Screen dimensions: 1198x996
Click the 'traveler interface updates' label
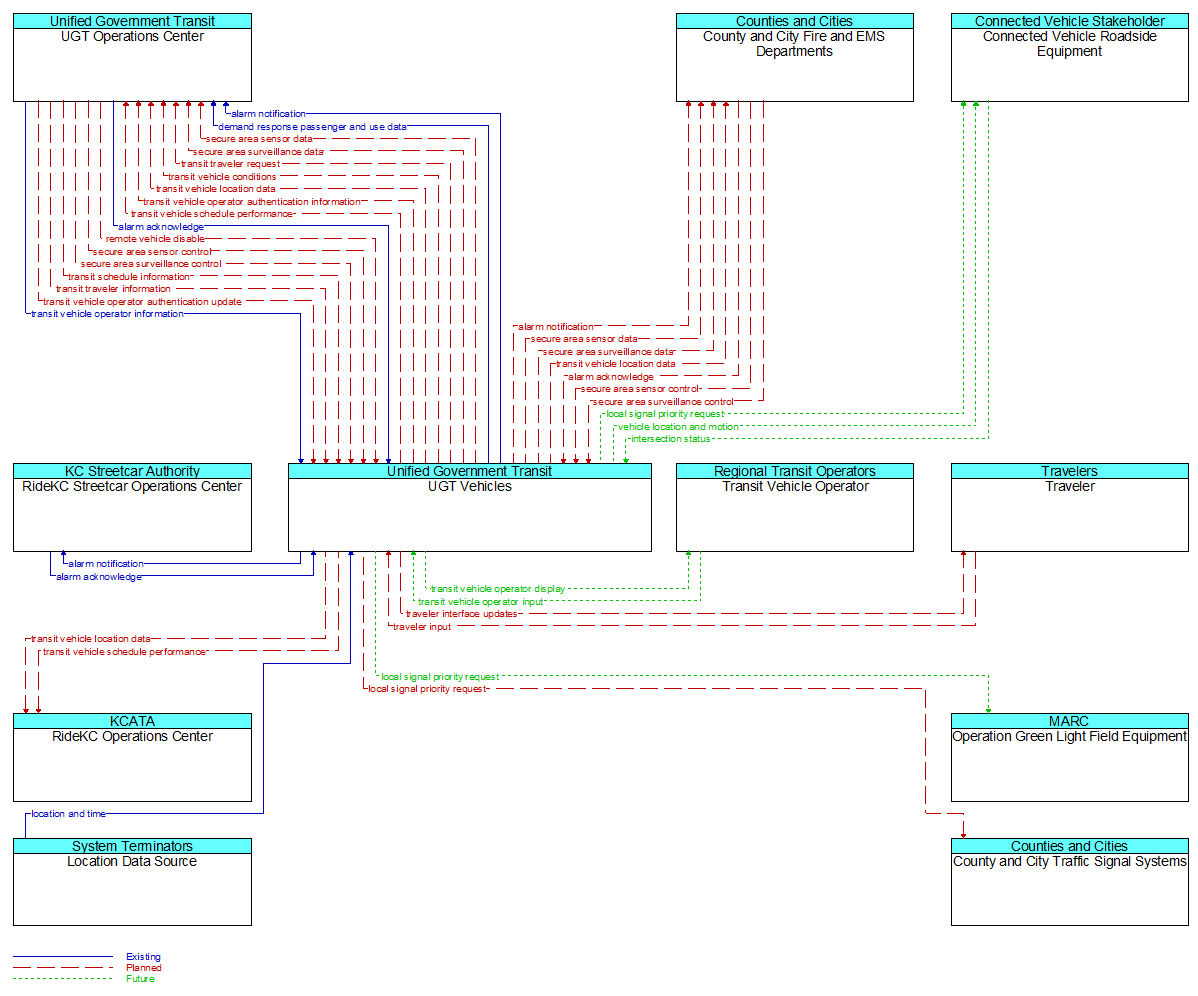461,614
